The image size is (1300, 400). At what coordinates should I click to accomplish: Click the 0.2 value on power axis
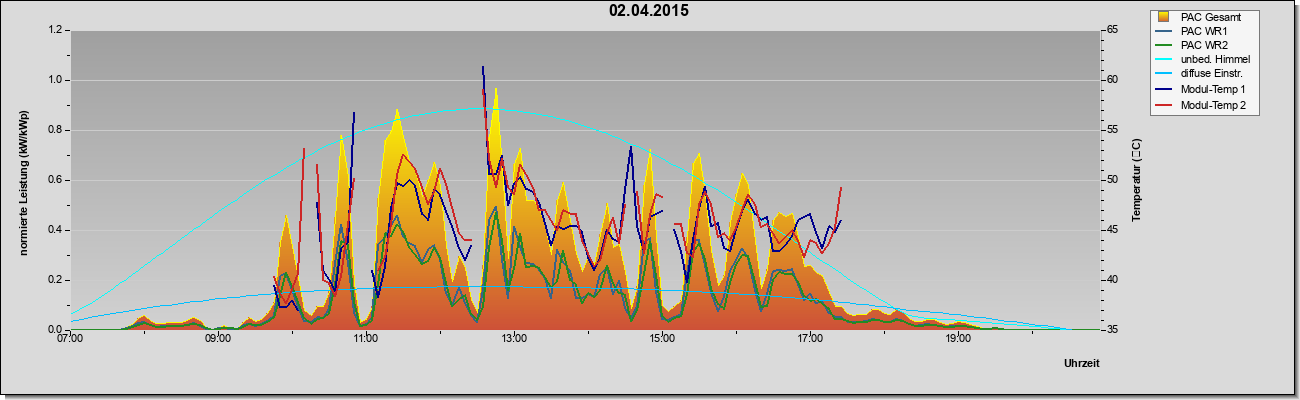point(56,280)
